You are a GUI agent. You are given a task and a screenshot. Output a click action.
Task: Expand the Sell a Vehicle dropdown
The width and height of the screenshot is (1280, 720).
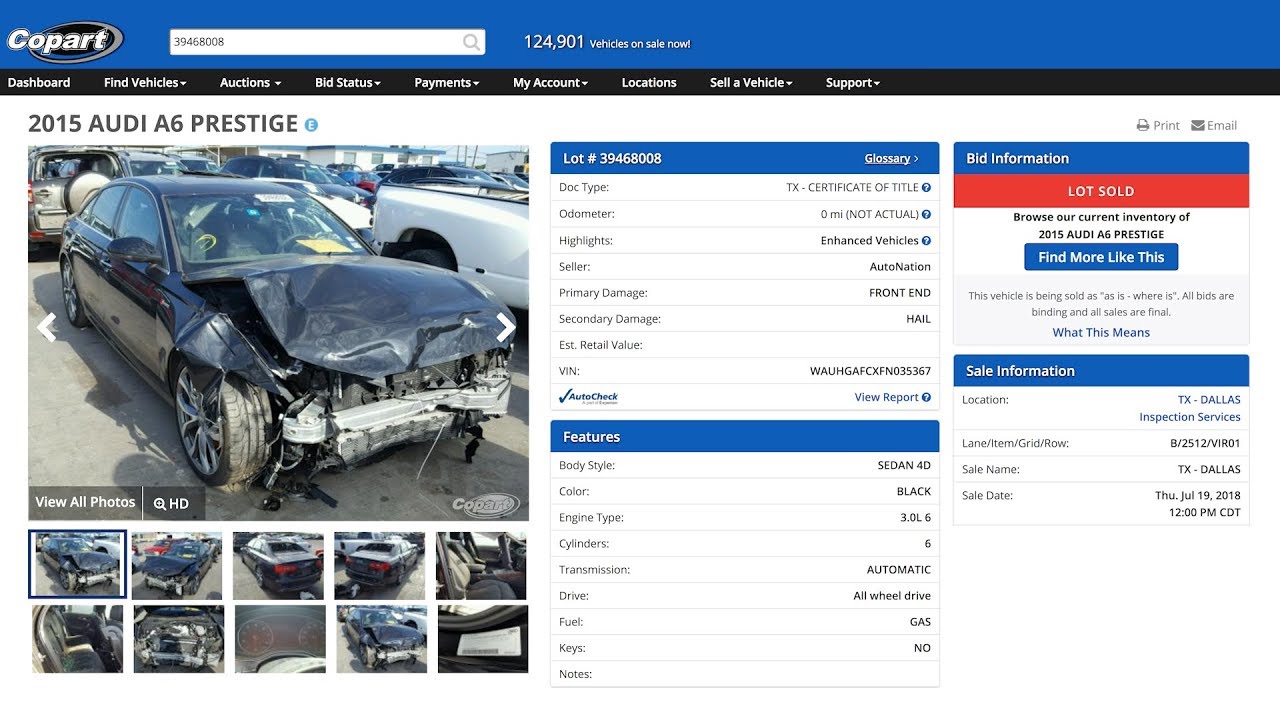[x=751, y=83]
